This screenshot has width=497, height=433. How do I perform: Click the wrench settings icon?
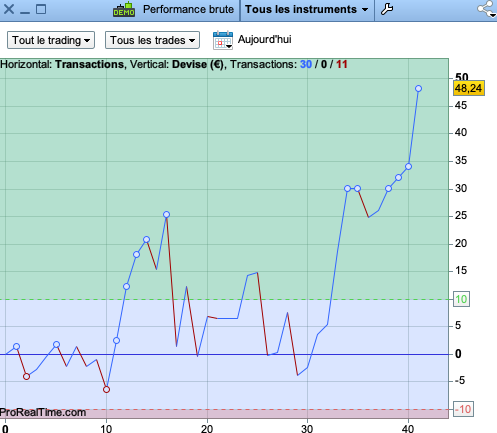[387, 9]
